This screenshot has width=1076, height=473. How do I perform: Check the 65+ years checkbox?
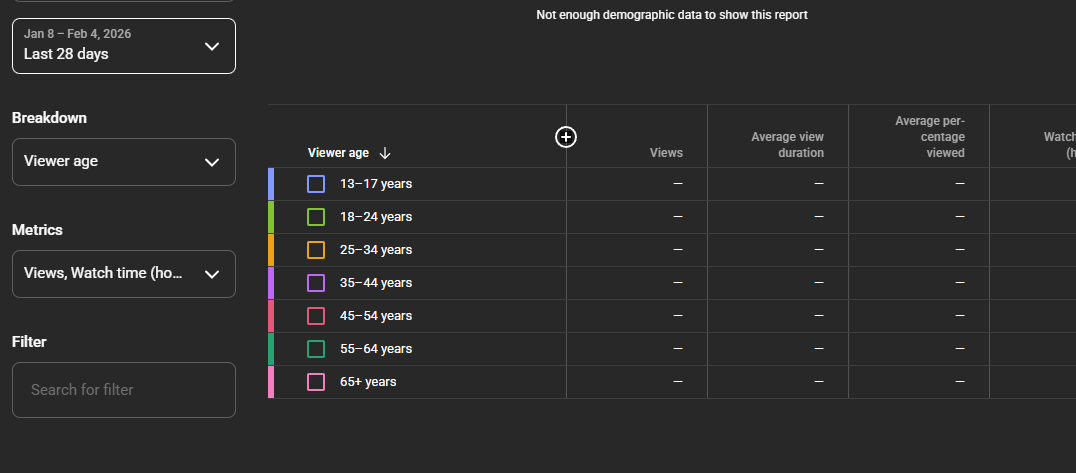click(316, 382)
